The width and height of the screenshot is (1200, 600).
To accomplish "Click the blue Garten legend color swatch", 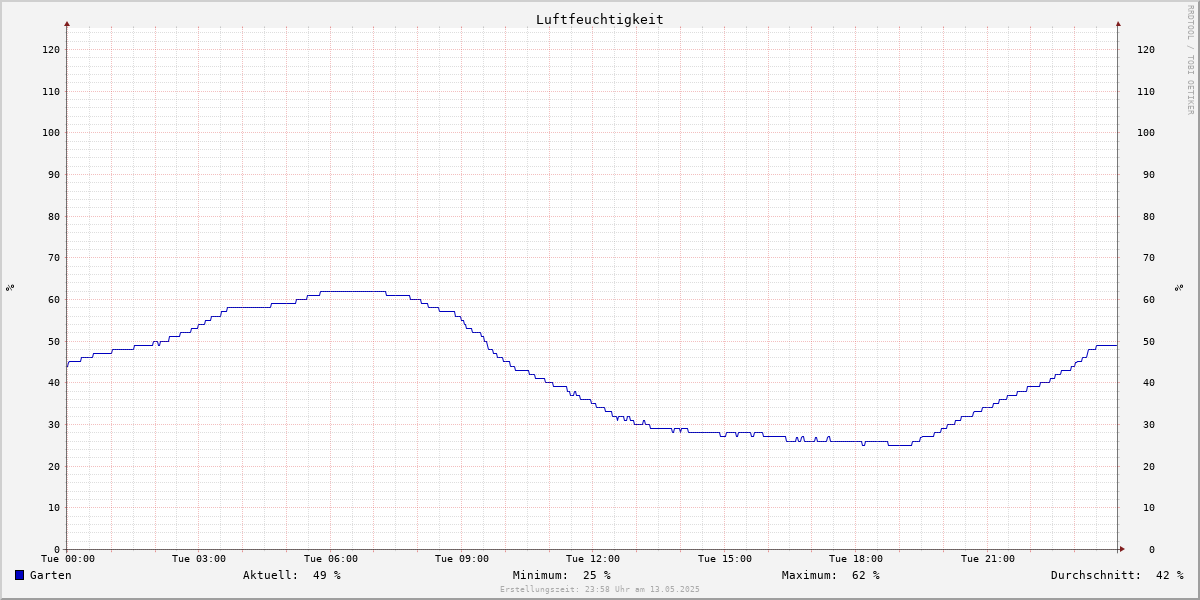I will click(19, 575).
